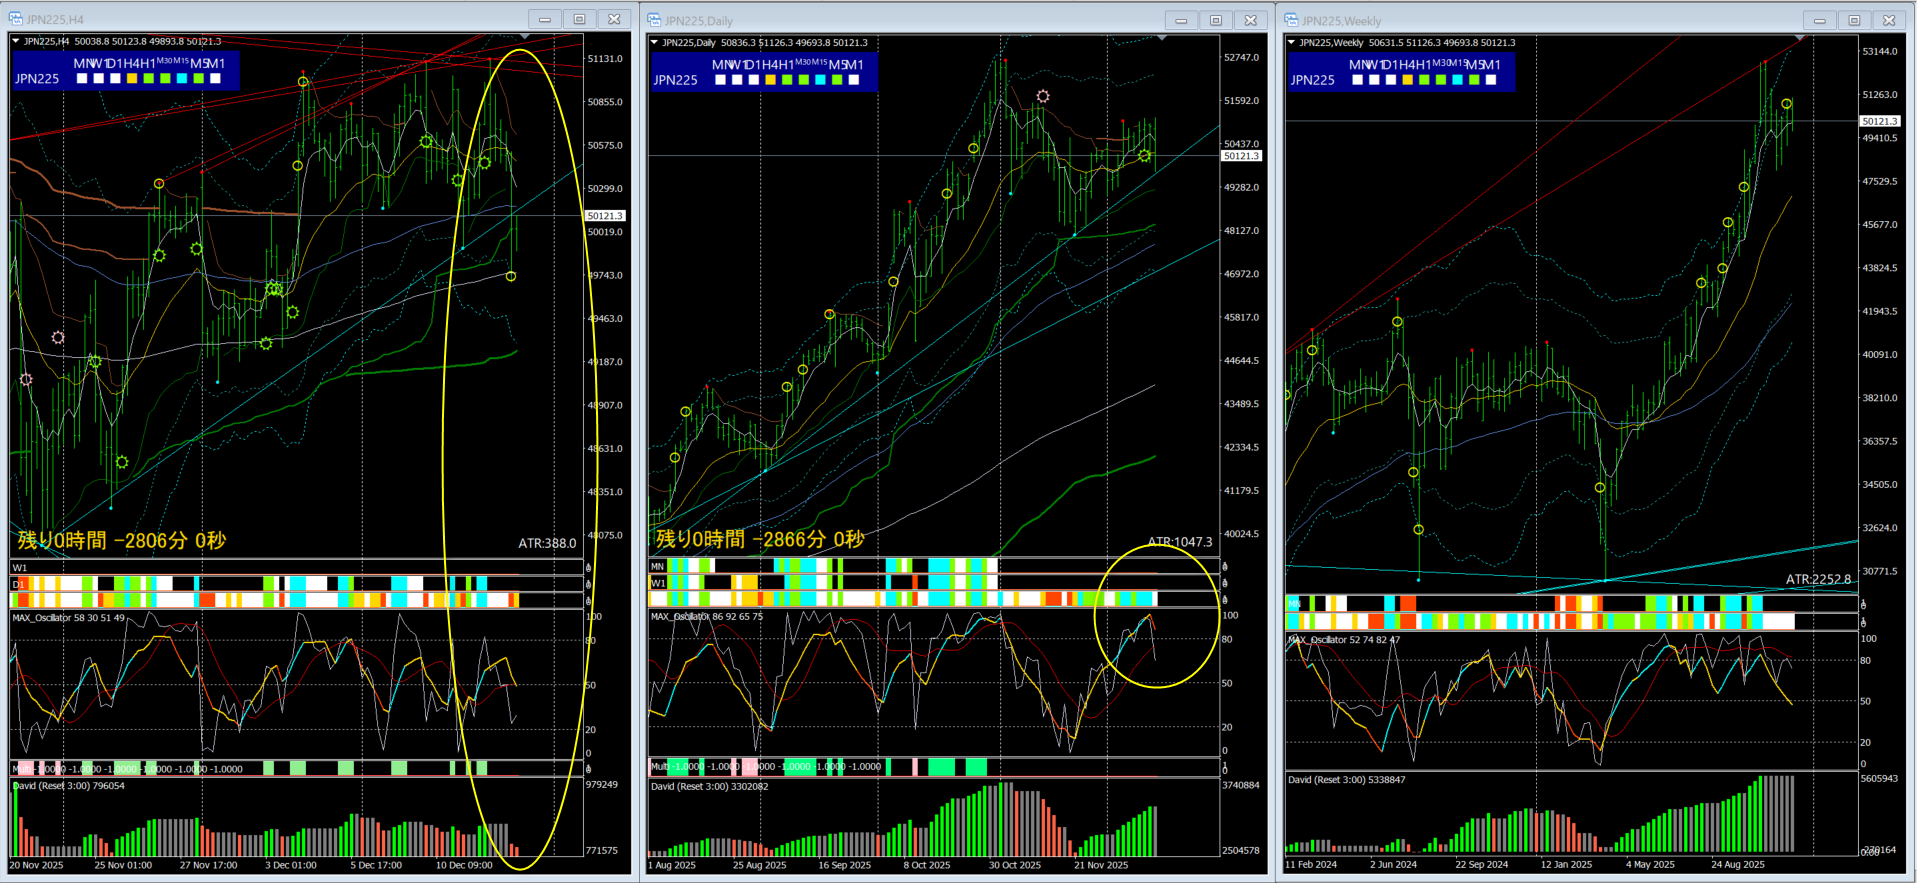Click the 52747.0 price on Daily price scale
The width and height of the screenshot is (1917, 883).
pos(1242,58)
